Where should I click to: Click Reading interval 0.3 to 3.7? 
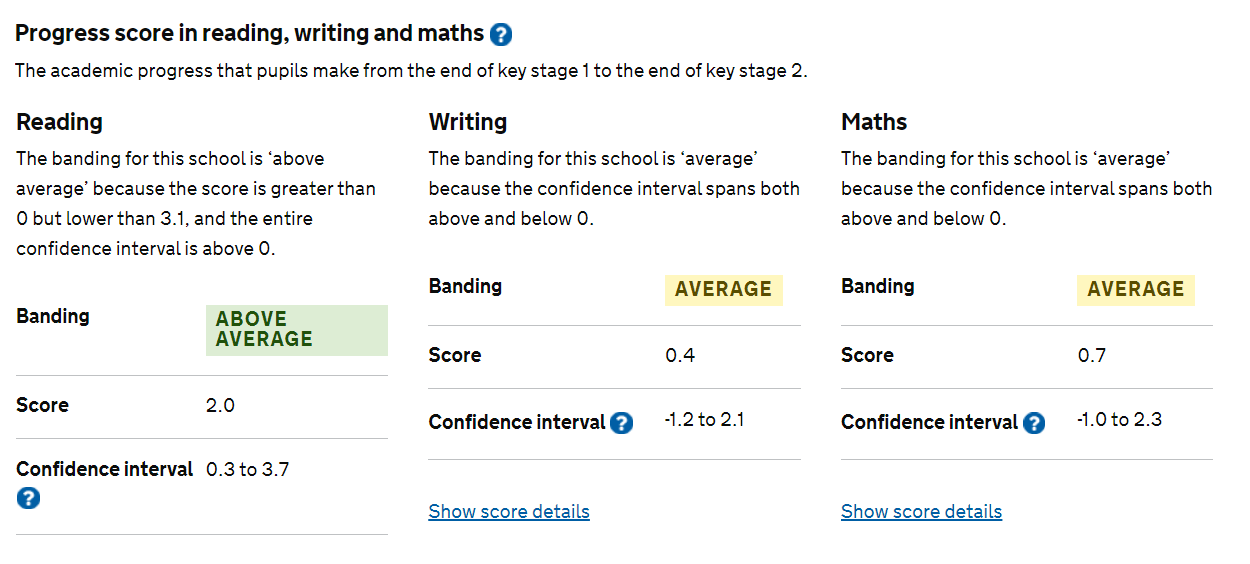click(x=248, y=469)
